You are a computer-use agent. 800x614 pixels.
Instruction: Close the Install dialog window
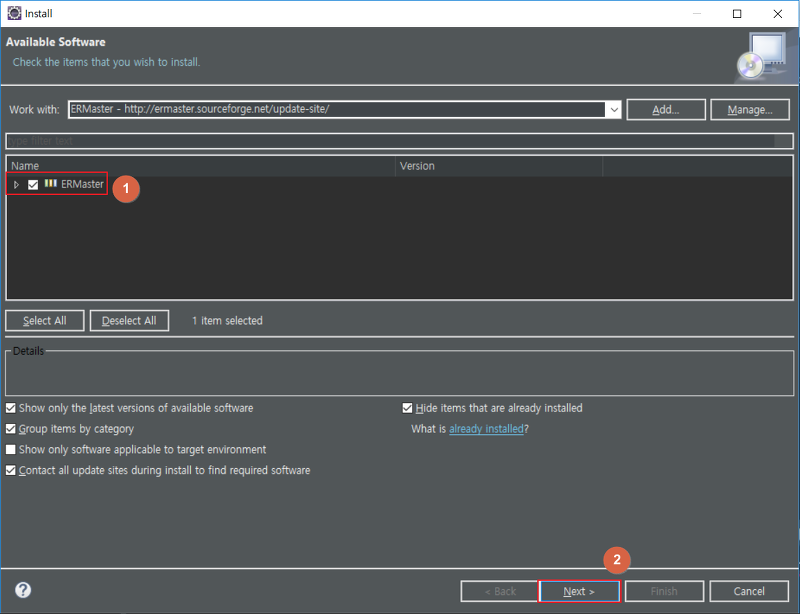tap(778, 14)
